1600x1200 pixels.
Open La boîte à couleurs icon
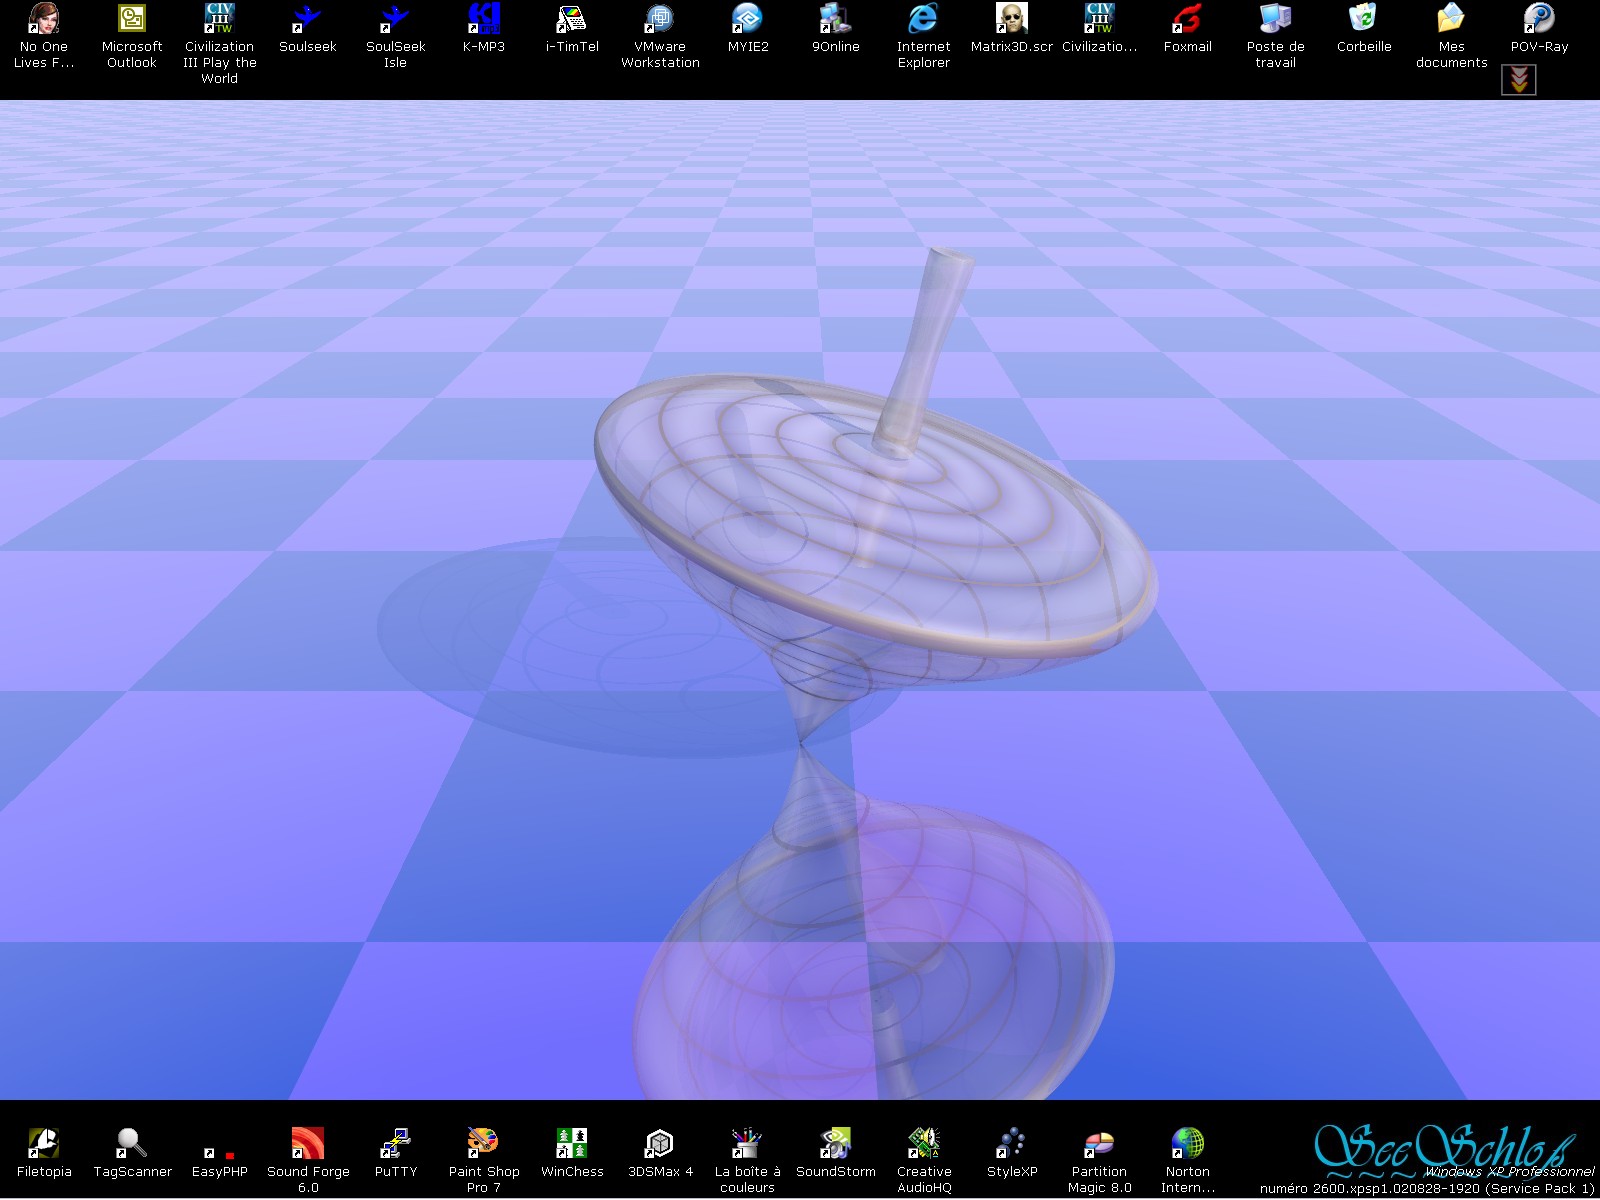tap(747, 1143)
